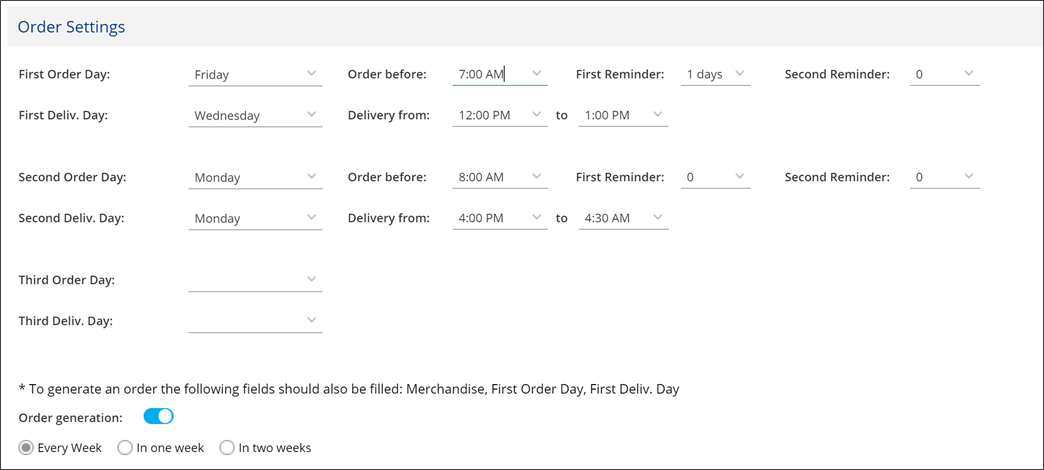Open Delivery from 4:00 PM dropdown
The width and height of the screenshot is (1044, 470).
pos(500,218)
